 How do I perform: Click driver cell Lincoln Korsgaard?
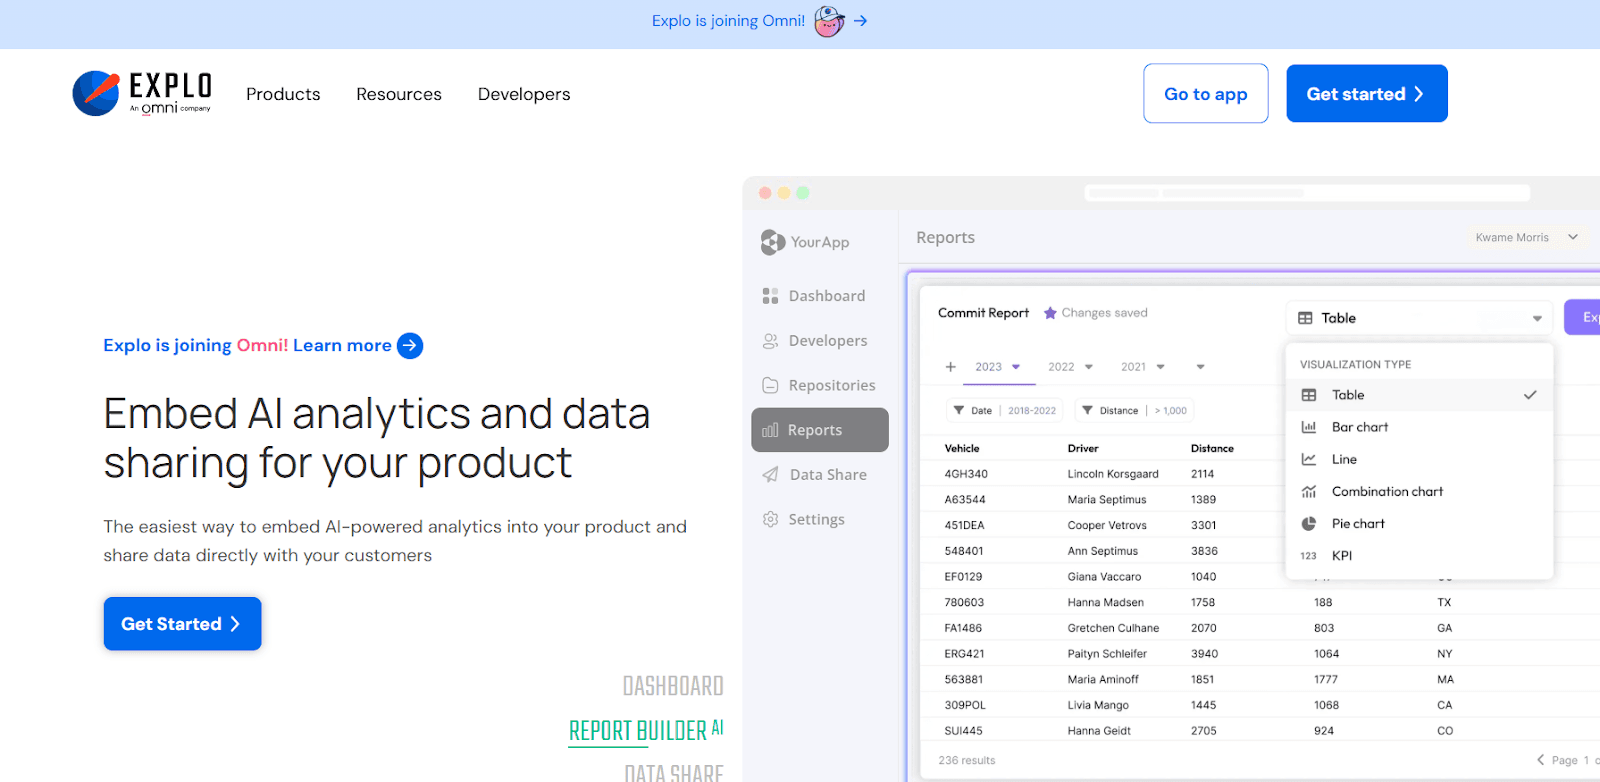(1113, 474)
